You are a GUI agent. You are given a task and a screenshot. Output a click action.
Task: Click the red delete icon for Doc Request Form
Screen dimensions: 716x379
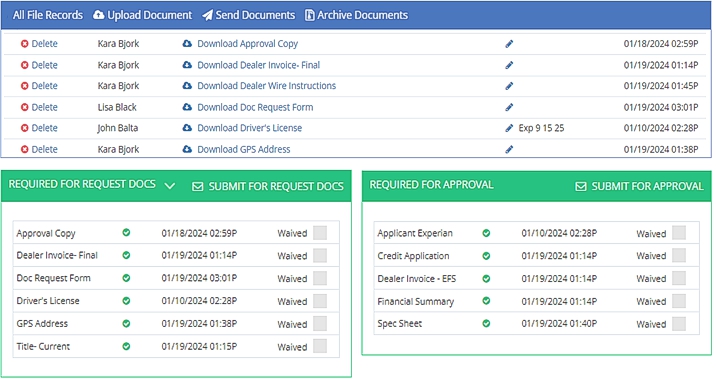tap(25, 107)
